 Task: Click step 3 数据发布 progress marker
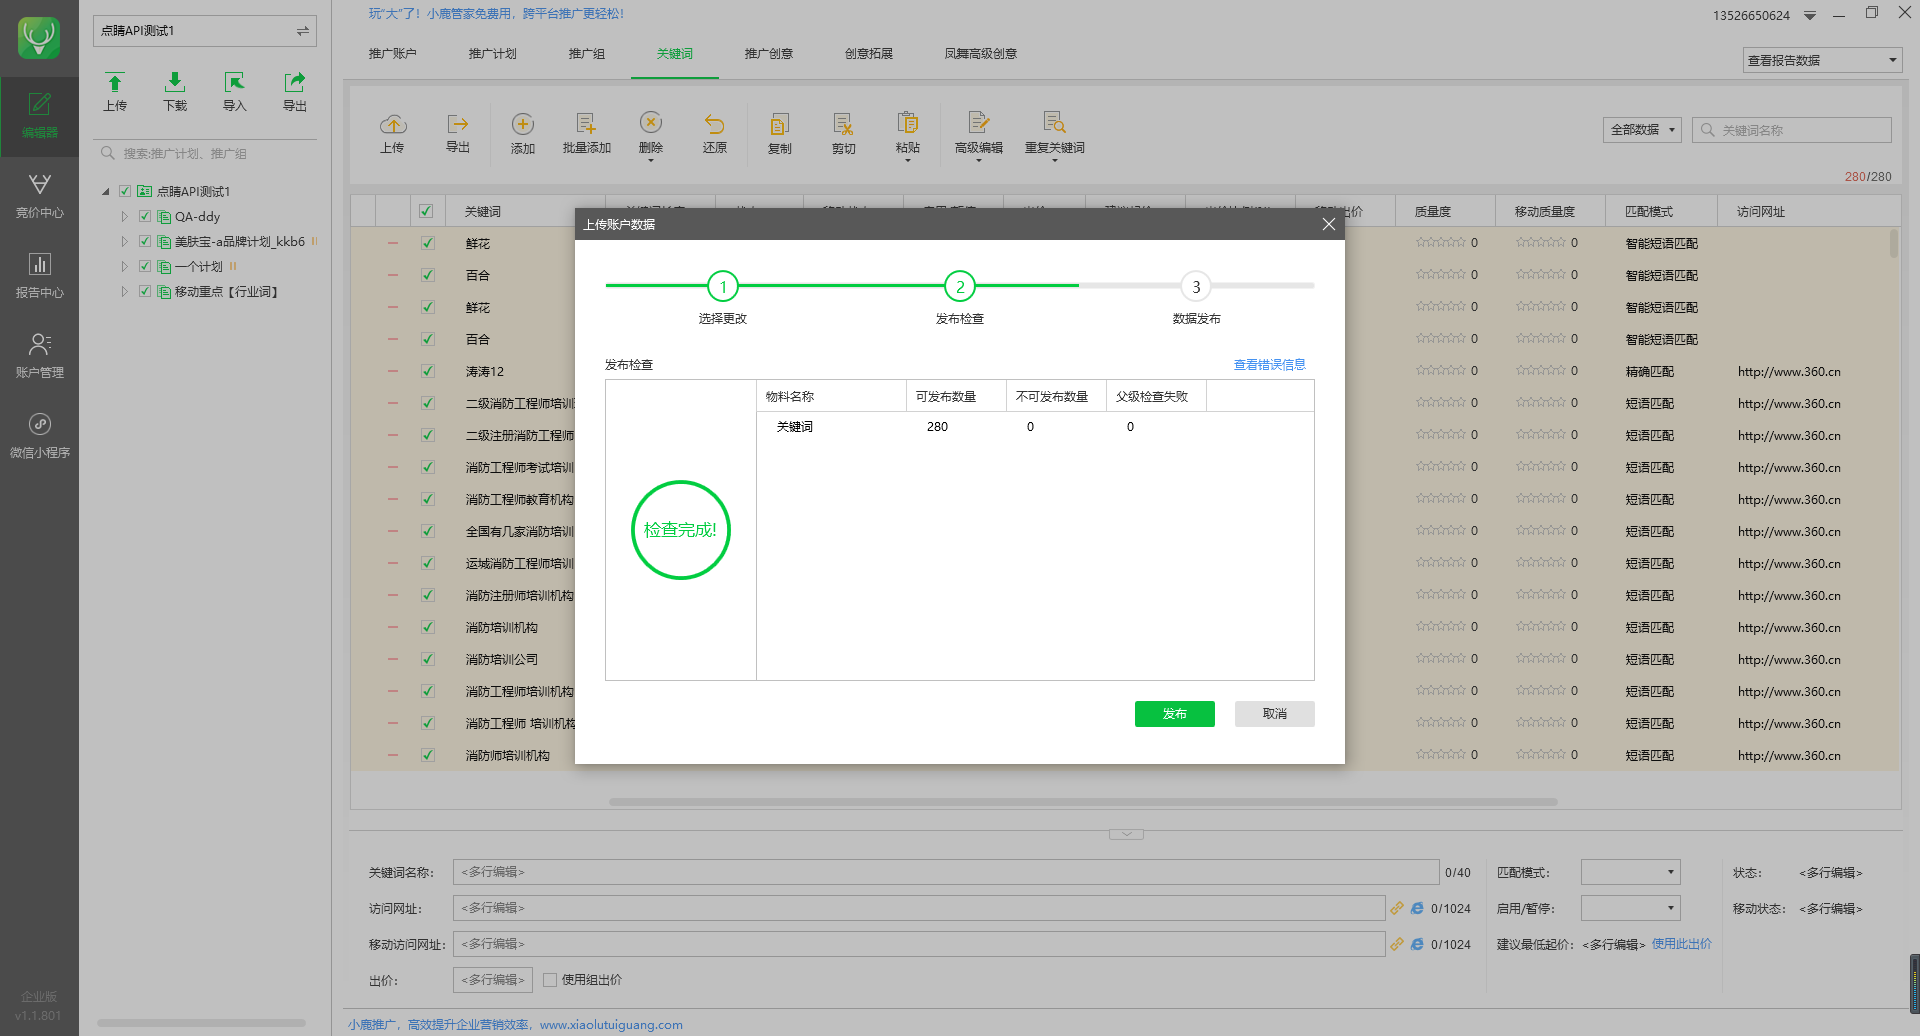click(x=1197, y=287)
